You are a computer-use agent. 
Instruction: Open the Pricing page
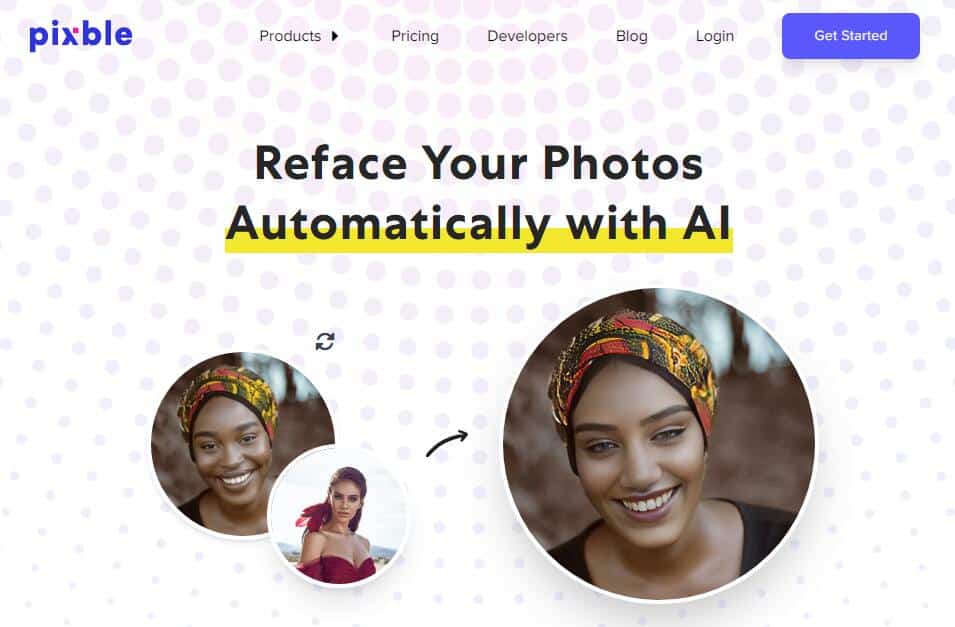pos(415,36)
